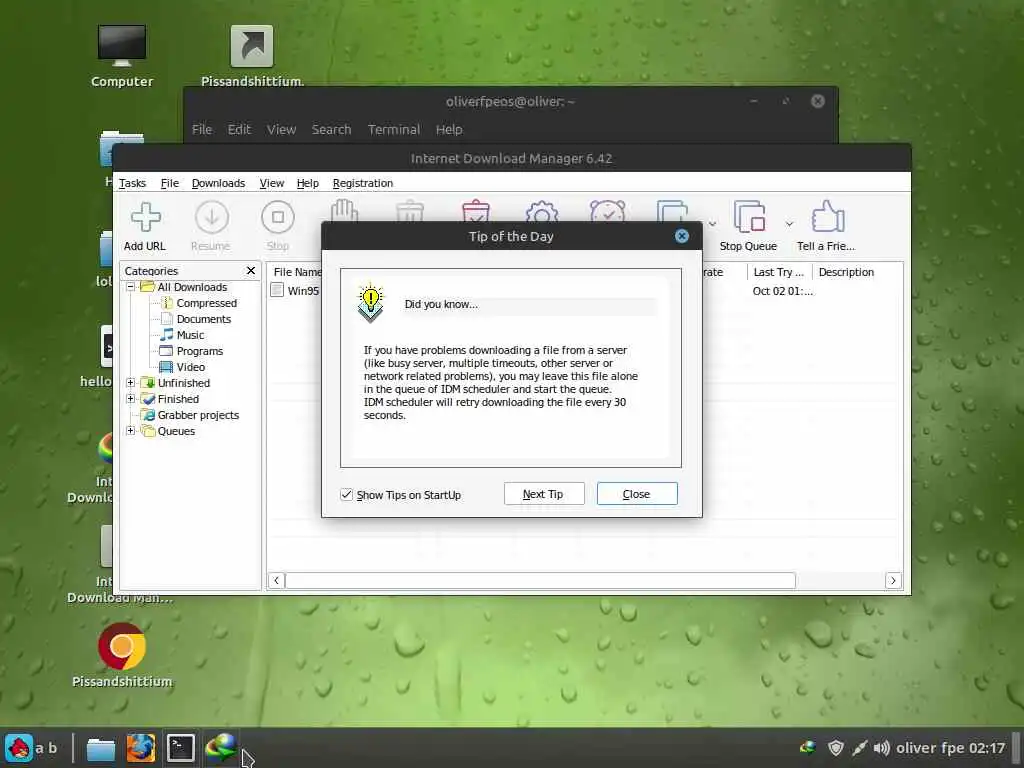Close the Tip of the Day dialog

point(682,236)
